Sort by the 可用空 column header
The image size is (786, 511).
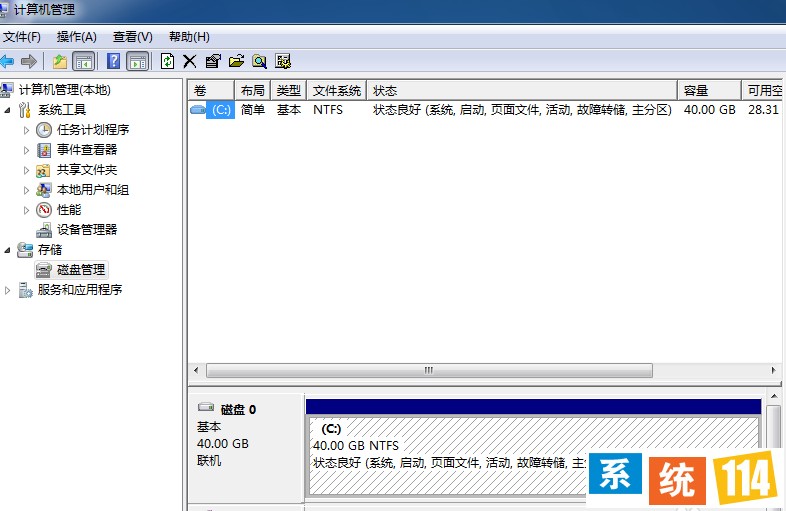[764, 91]
